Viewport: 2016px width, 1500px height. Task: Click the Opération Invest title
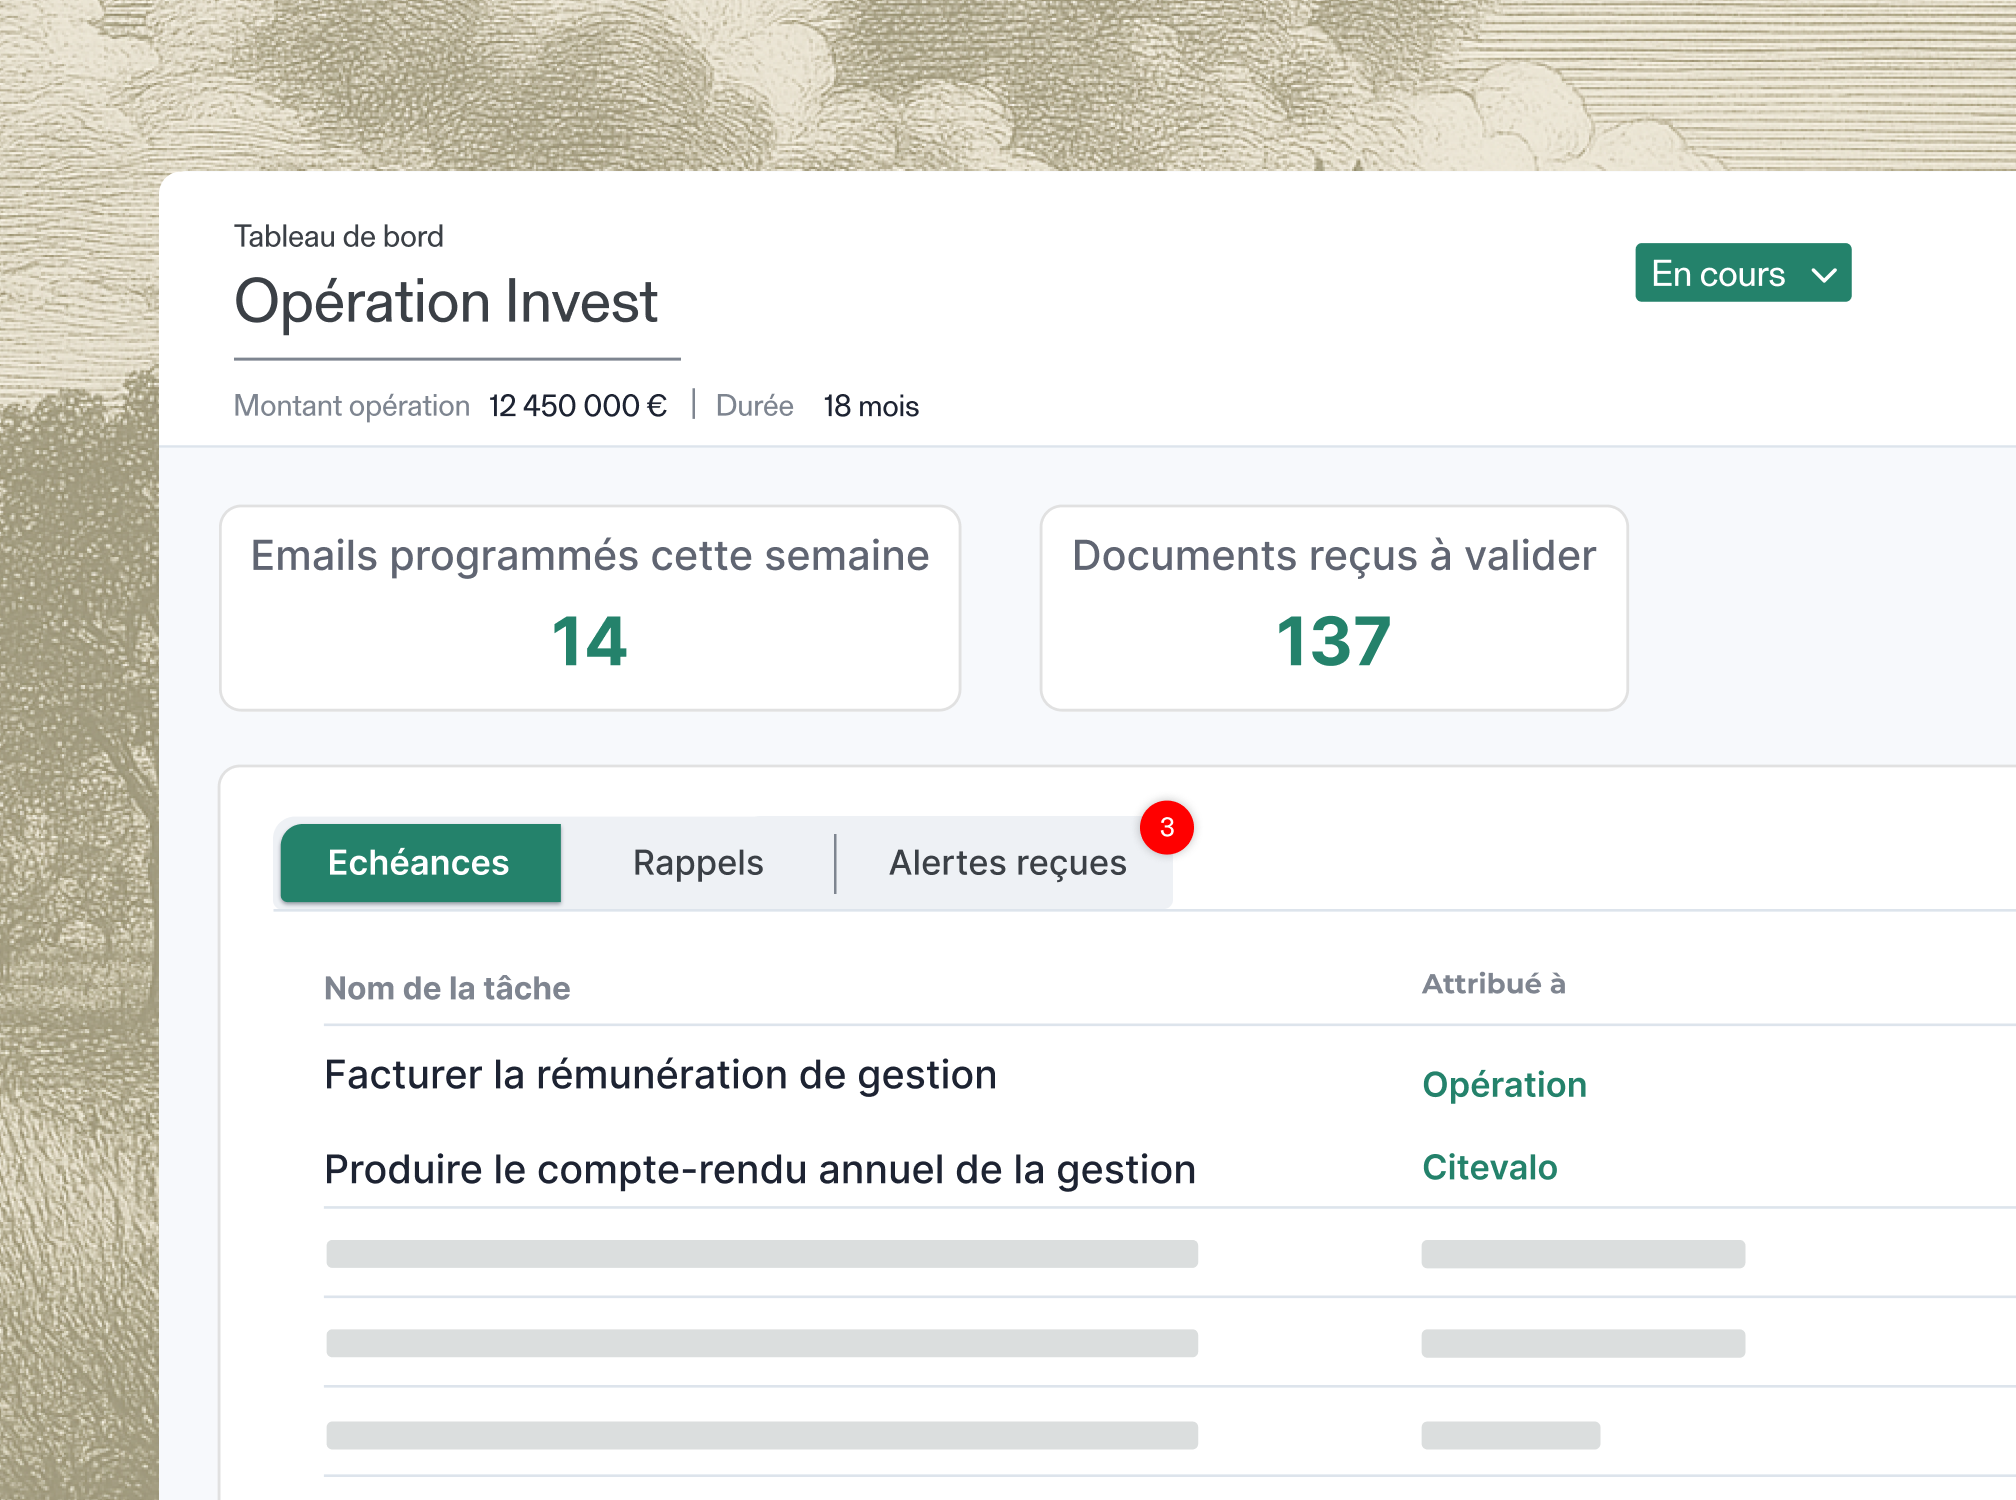446,302
